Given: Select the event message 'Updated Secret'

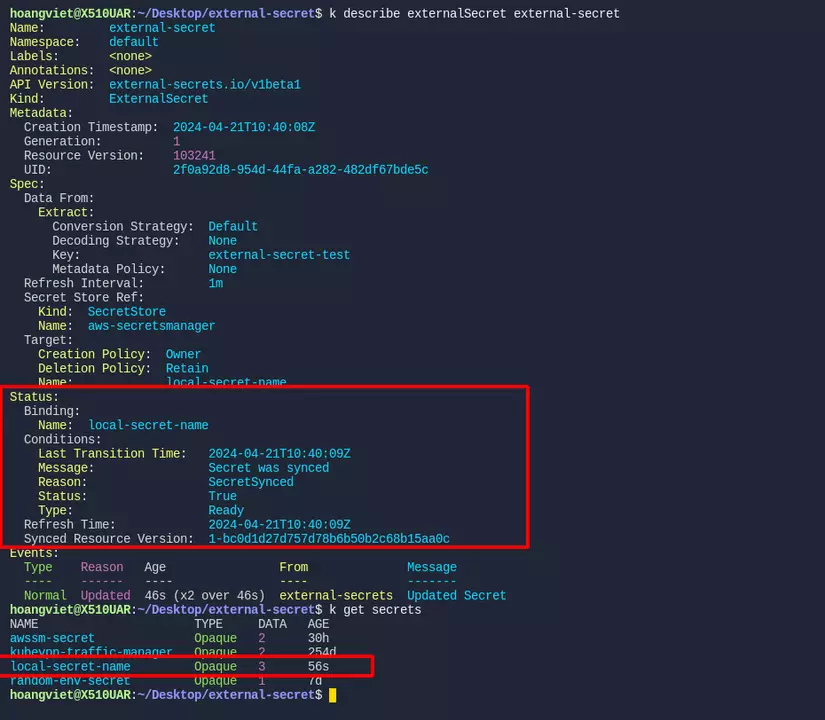Looking at the screenshot, I should [457, 596].
